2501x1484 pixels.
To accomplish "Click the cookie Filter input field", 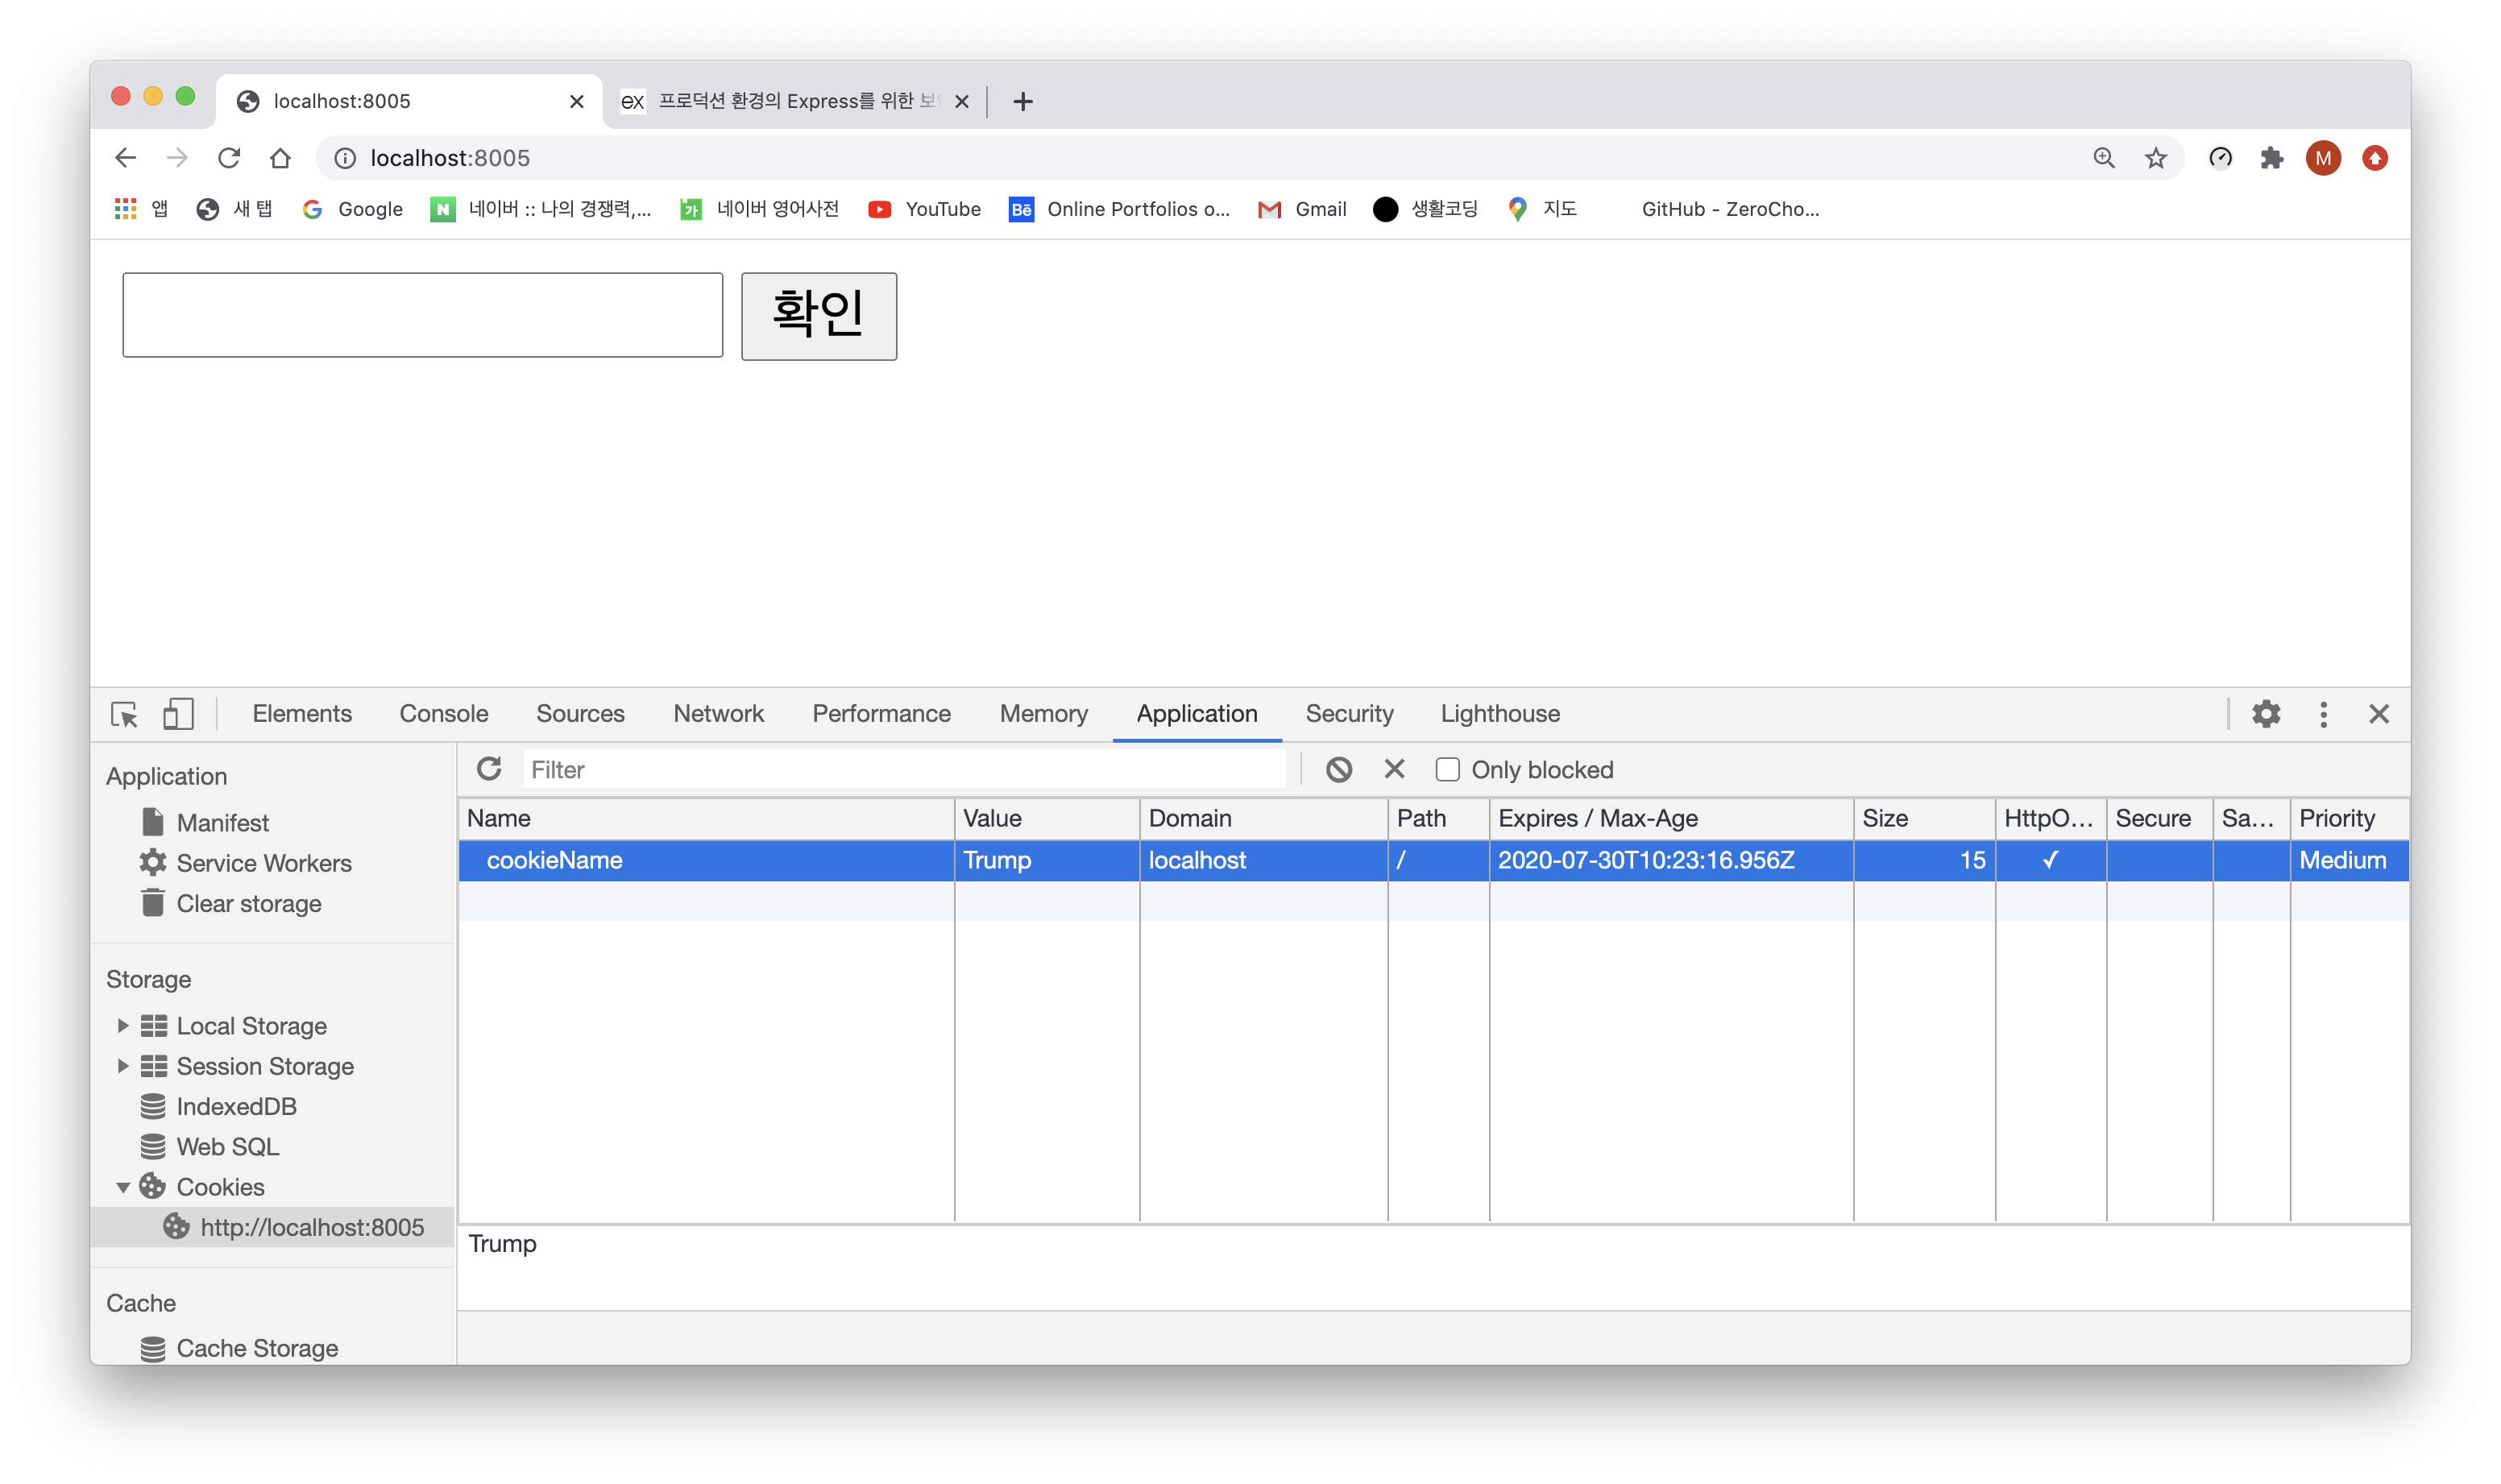I will pyautogui.click(x=903, y=769).
